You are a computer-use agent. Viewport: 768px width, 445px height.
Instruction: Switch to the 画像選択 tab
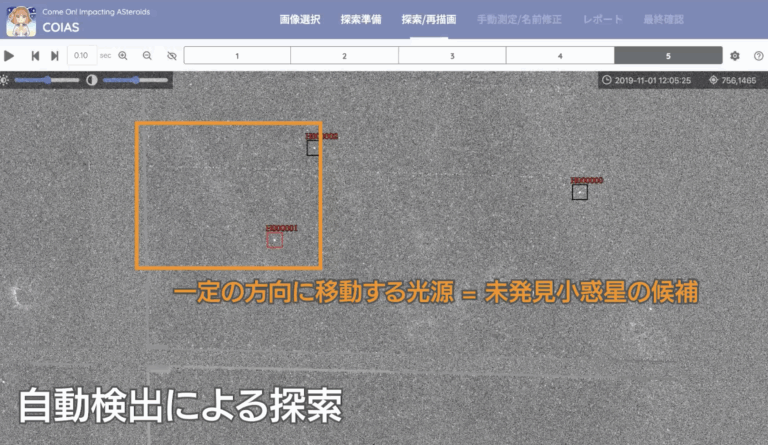tap(300, 20)
